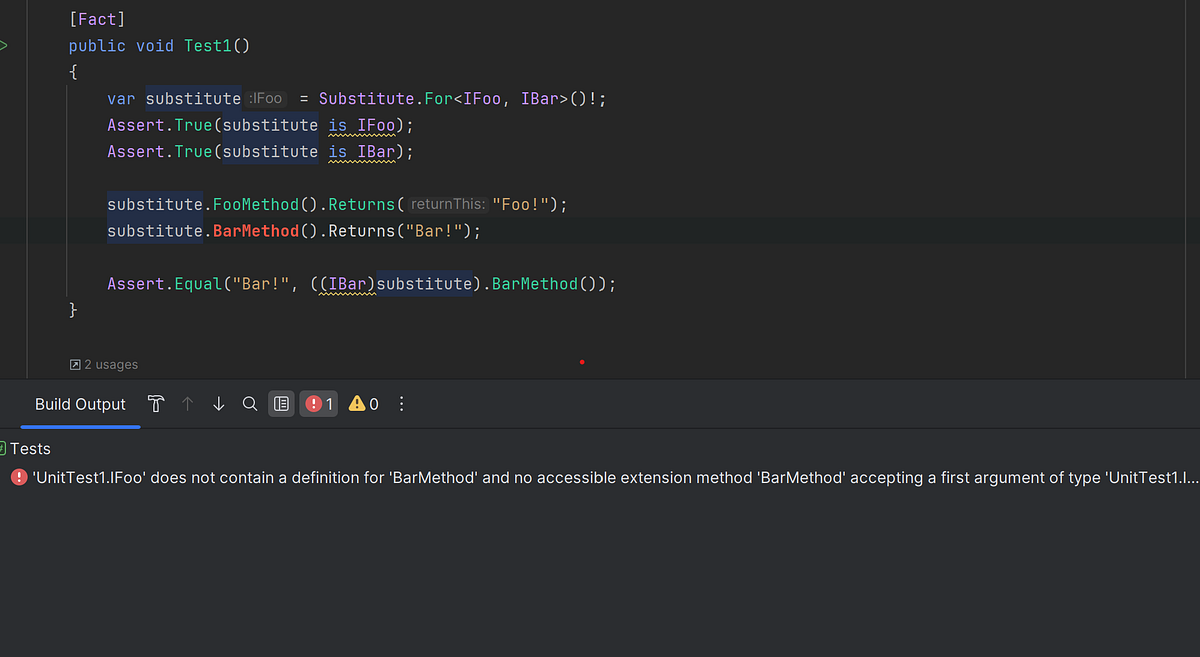Screen dimensions: 1200x657
Task: Click the :IFoo inlay type hint
Action: [x=266, y=98]
